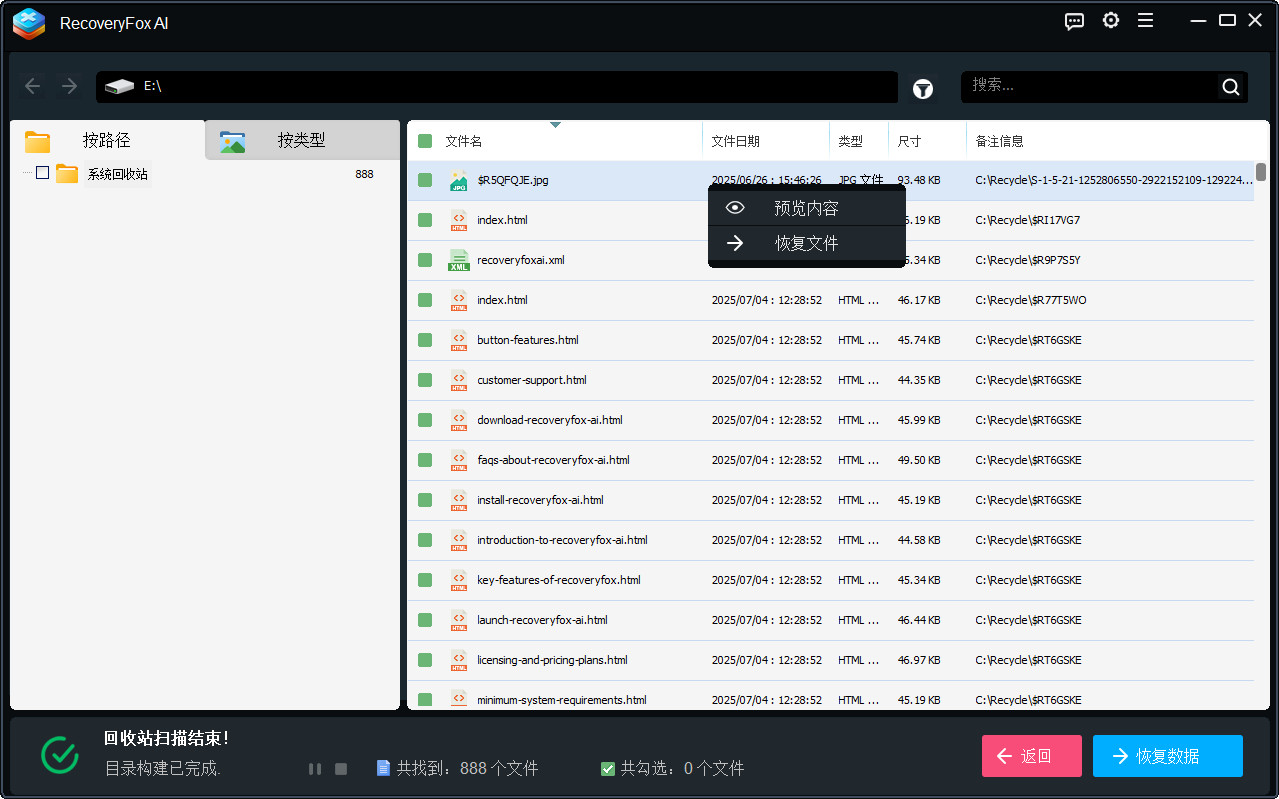Viewport: 1279px width, 799px height.
Task: Check the 系统回收站 checkbox
Action: click(x=42, y=172)
